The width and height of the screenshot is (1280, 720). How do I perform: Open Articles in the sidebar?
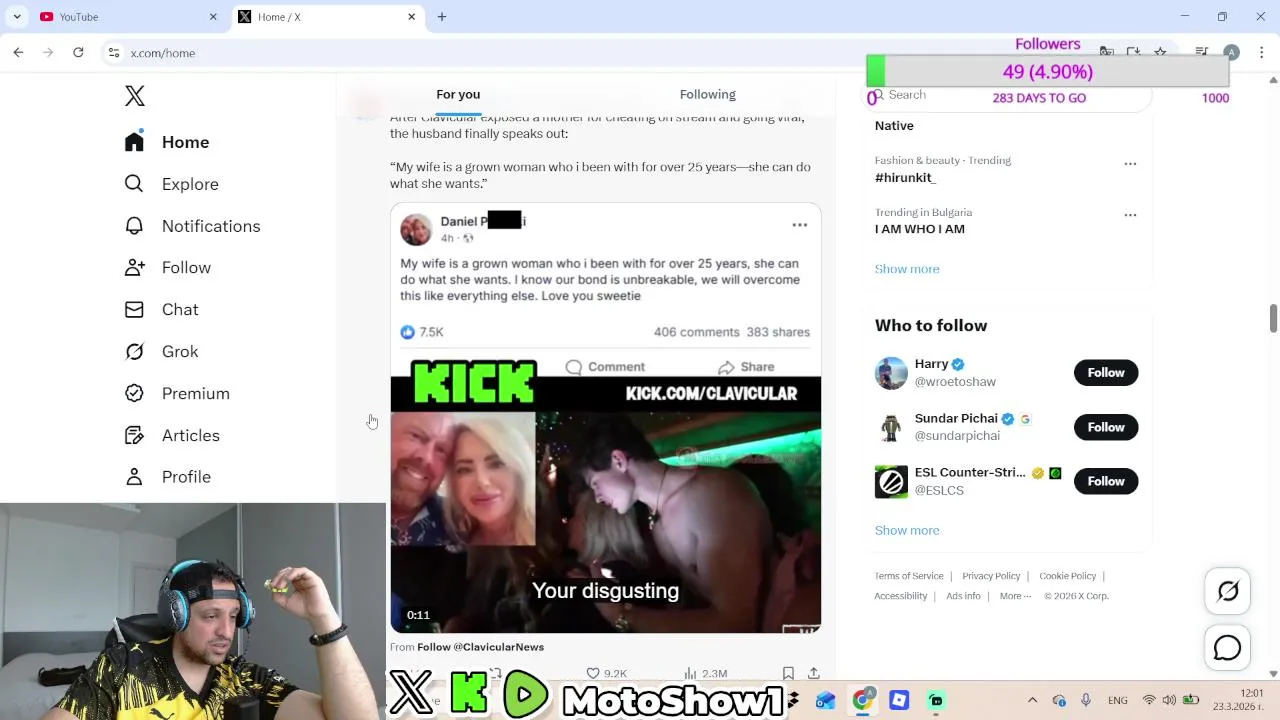tap(172, 436)
